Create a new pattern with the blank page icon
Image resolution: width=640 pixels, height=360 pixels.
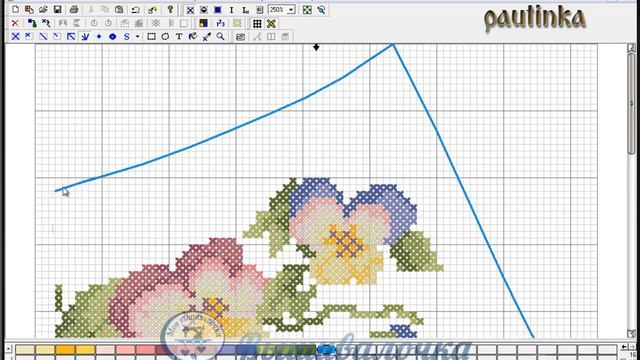click(15, 9)
